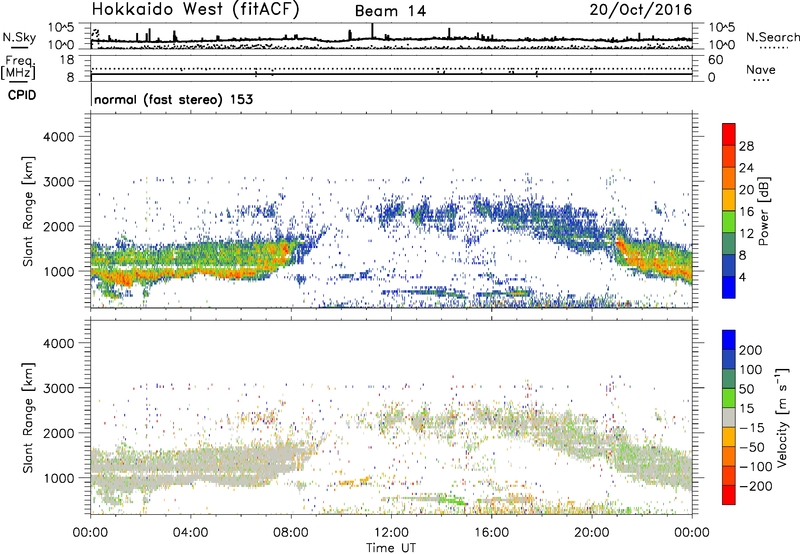Pick the red bottom segment of Velocity color bar
This screenshot has width=800, height=554.
coord(729,495)
